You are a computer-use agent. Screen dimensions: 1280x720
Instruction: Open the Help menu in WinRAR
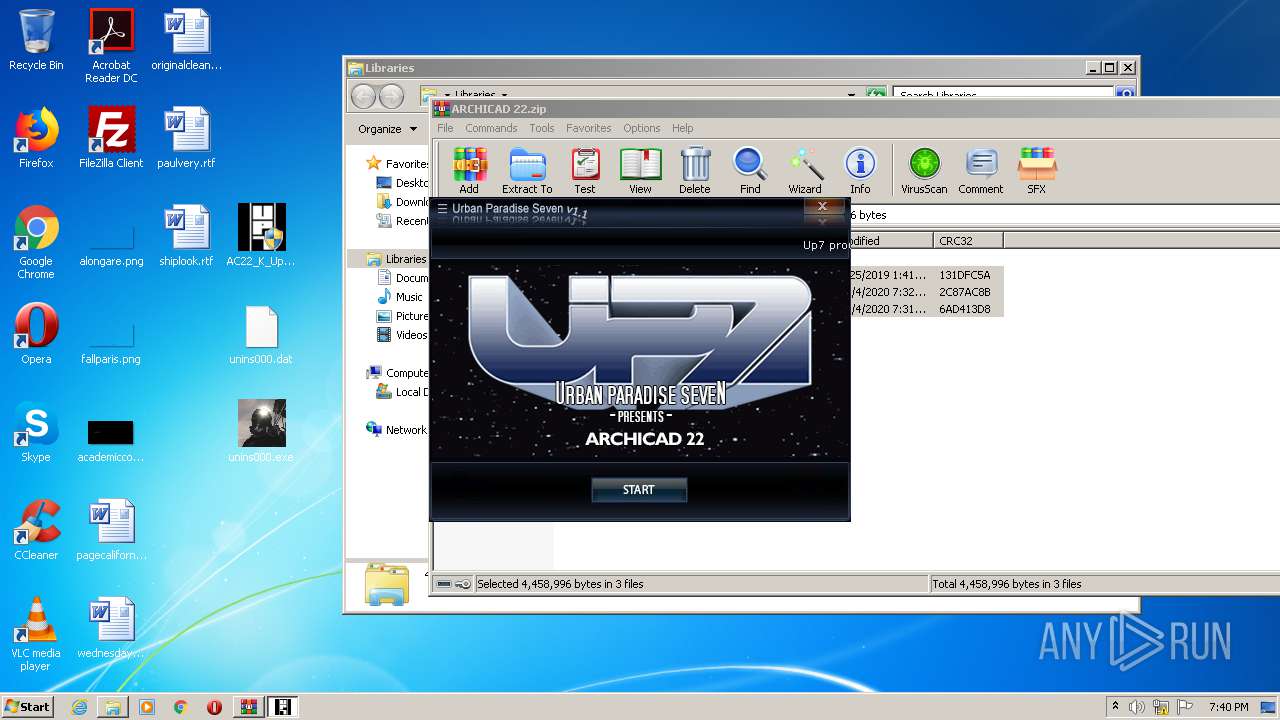tap(683, 128)
